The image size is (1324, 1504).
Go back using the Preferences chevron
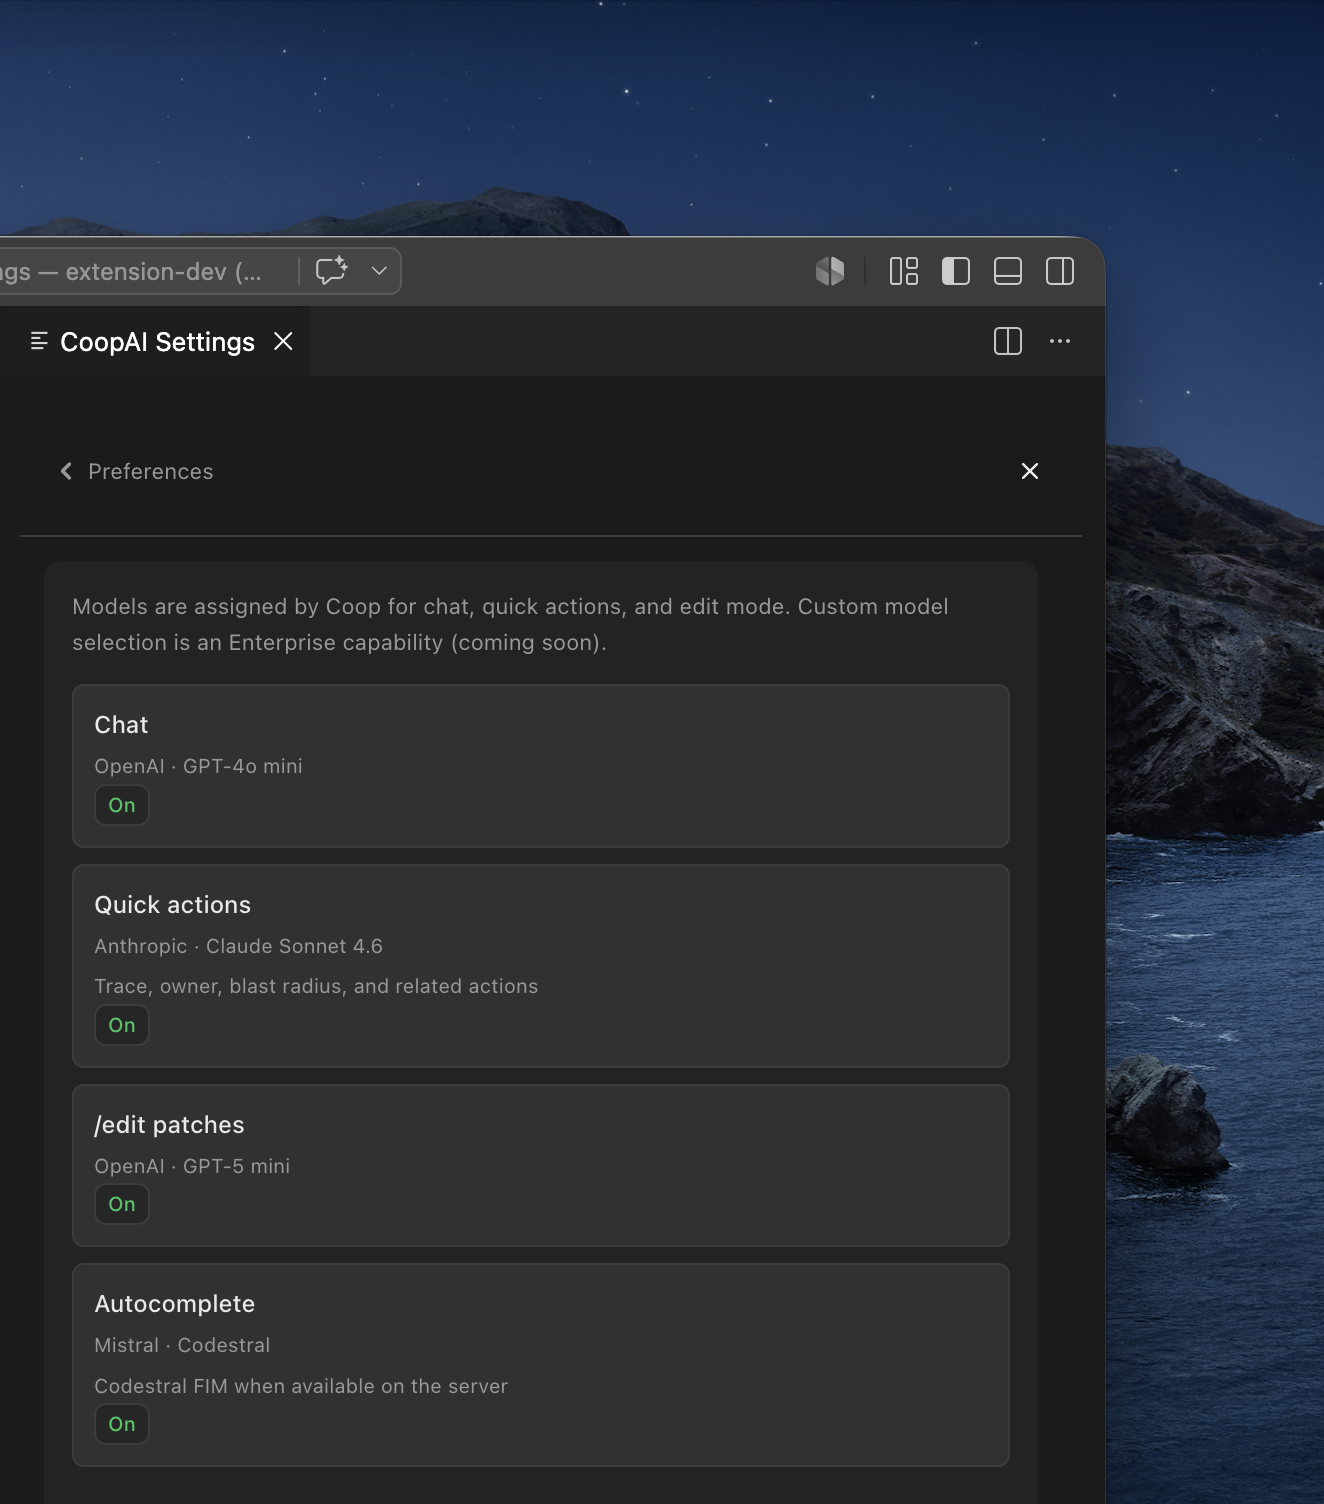click(66, 471)
